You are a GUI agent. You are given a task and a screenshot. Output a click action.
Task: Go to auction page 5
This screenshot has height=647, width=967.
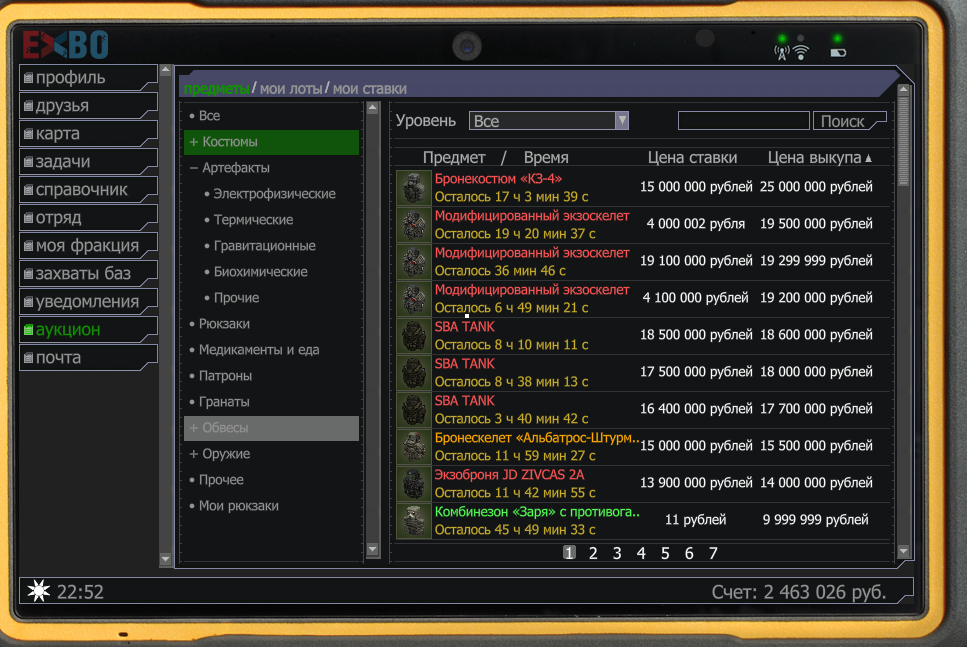coord(665,553)
